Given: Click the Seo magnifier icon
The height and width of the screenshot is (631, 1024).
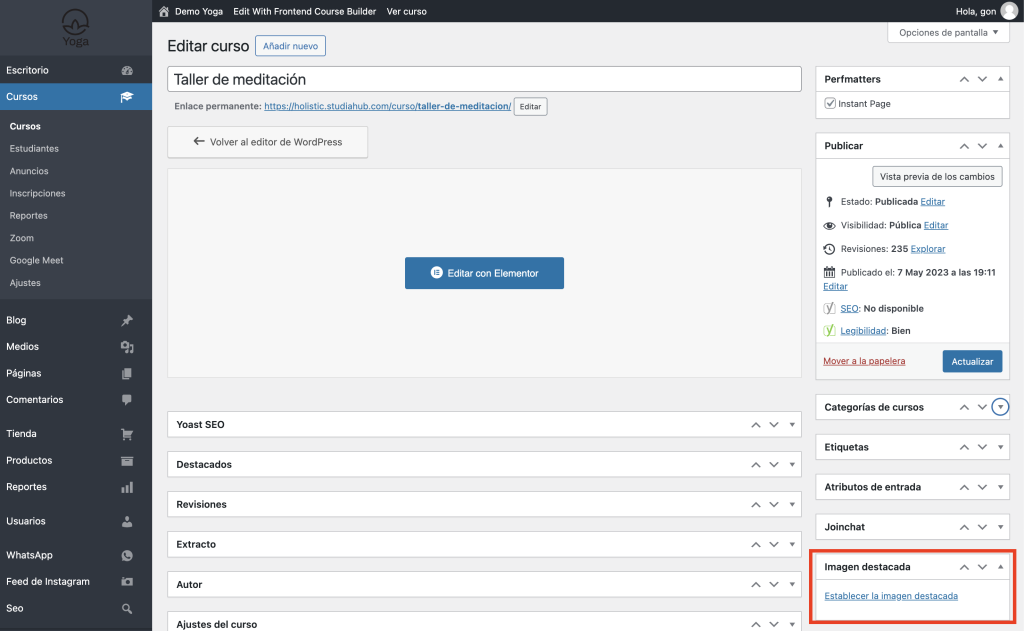Looking at the screenshot, I should coord(127,608).
